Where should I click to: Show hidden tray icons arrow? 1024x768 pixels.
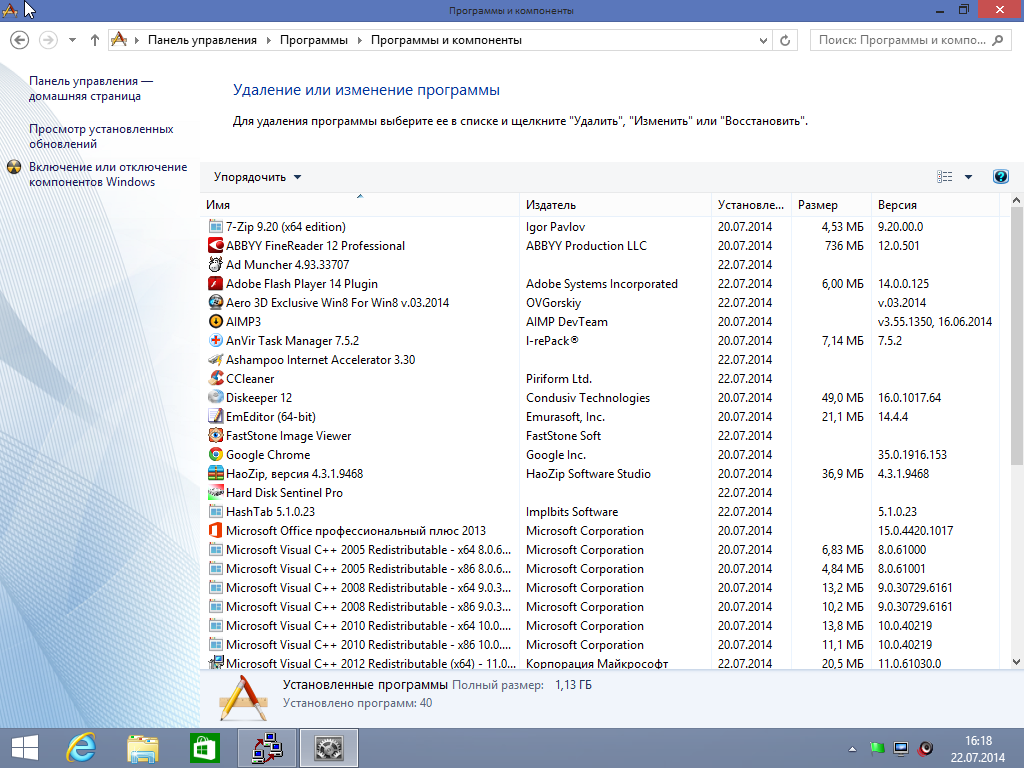coord(852,749)
